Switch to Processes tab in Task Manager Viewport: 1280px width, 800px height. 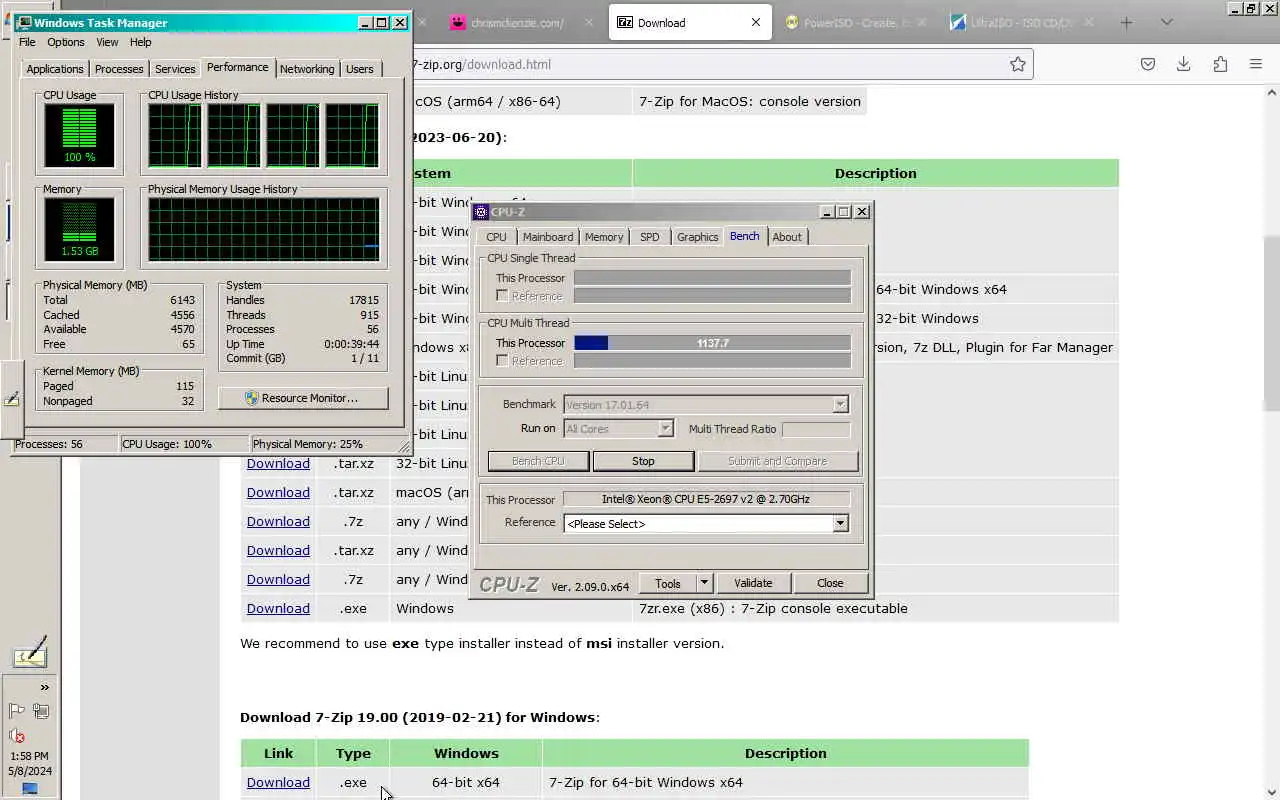click(119, 69)
